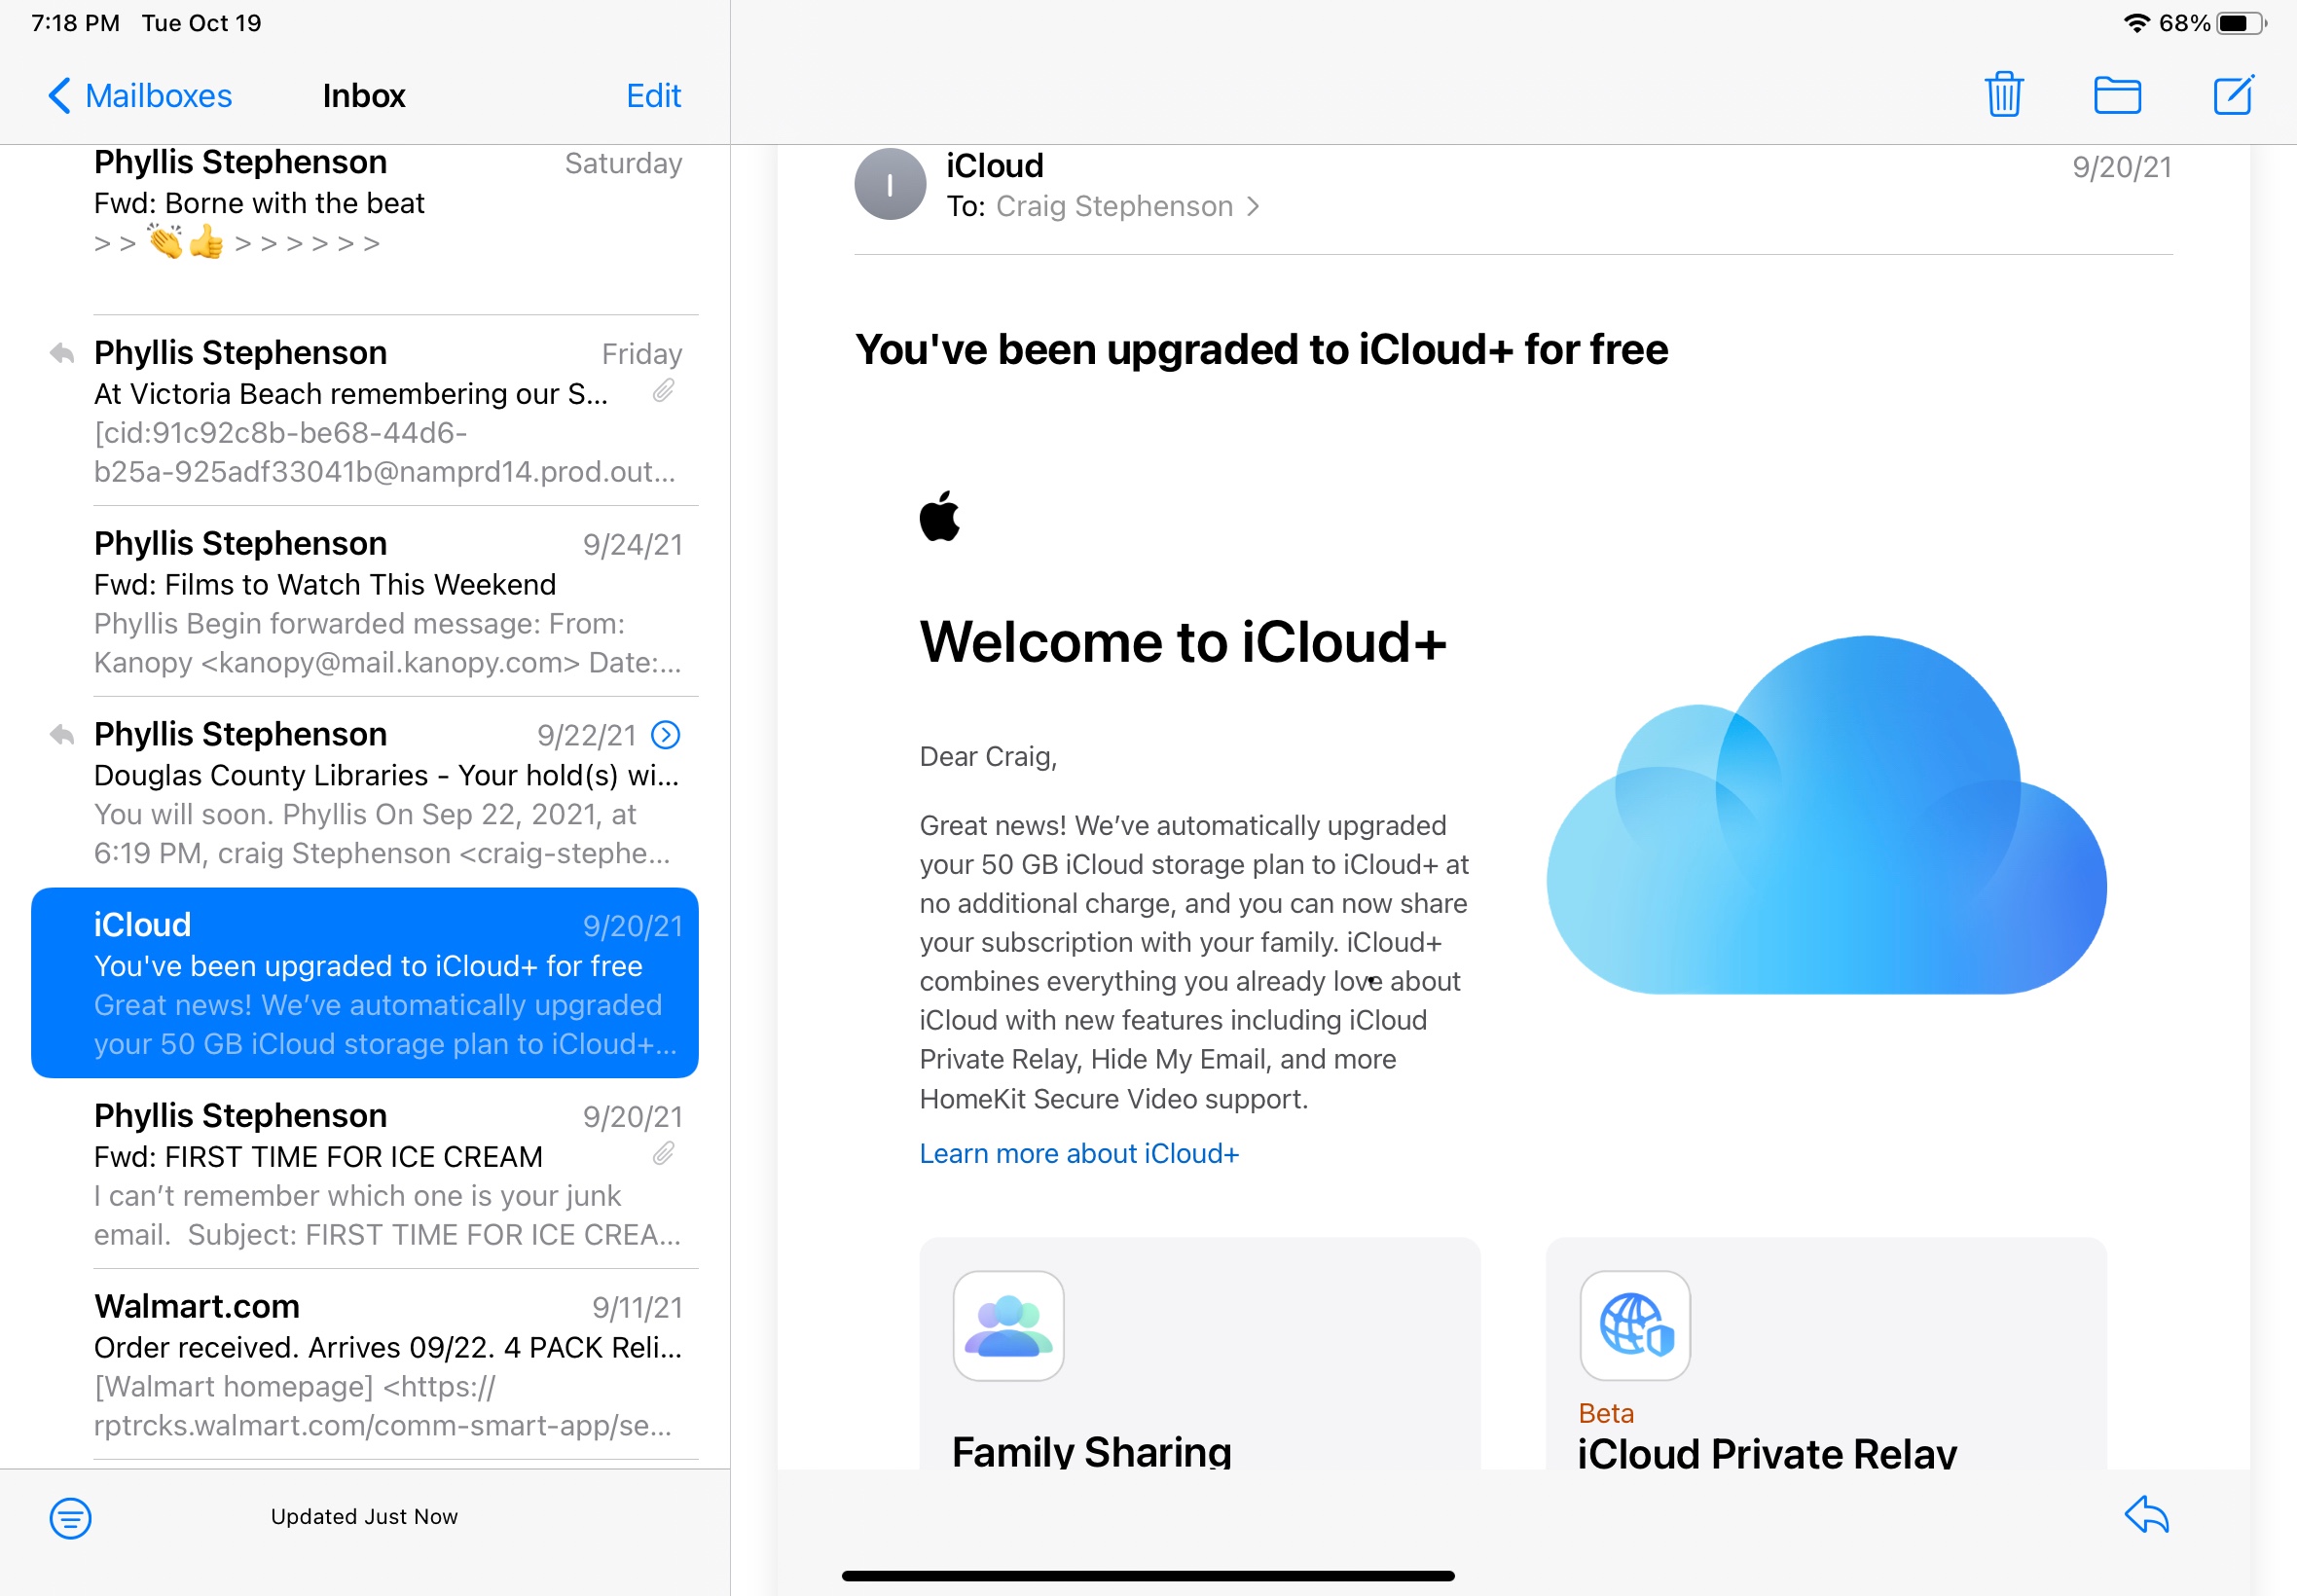2297x1596 pixels.
Task: Tap the iCloud Private Relay globe icon
Action: coord(1635,1326)
